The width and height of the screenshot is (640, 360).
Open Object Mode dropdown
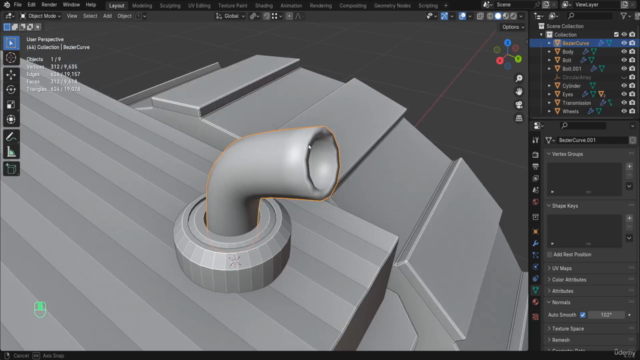coord(40,16)
